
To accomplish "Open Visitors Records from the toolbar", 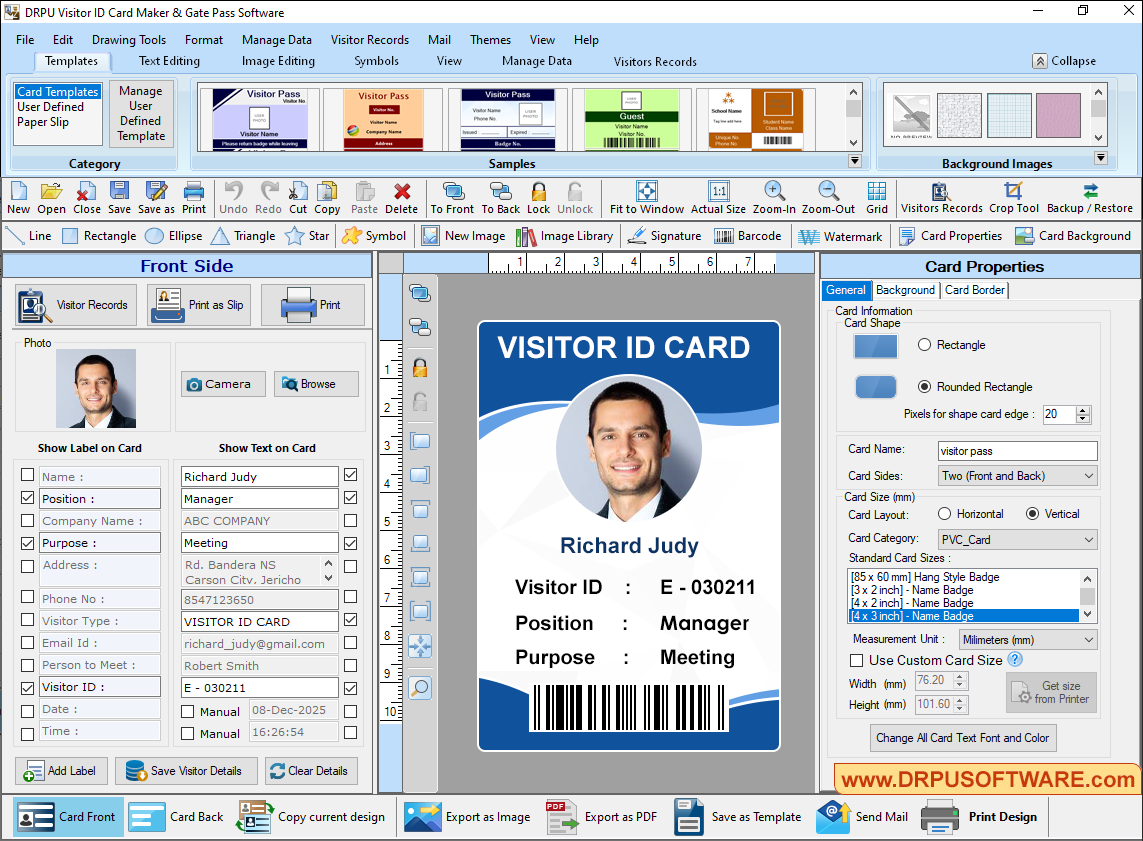I will tap(941, 197).
